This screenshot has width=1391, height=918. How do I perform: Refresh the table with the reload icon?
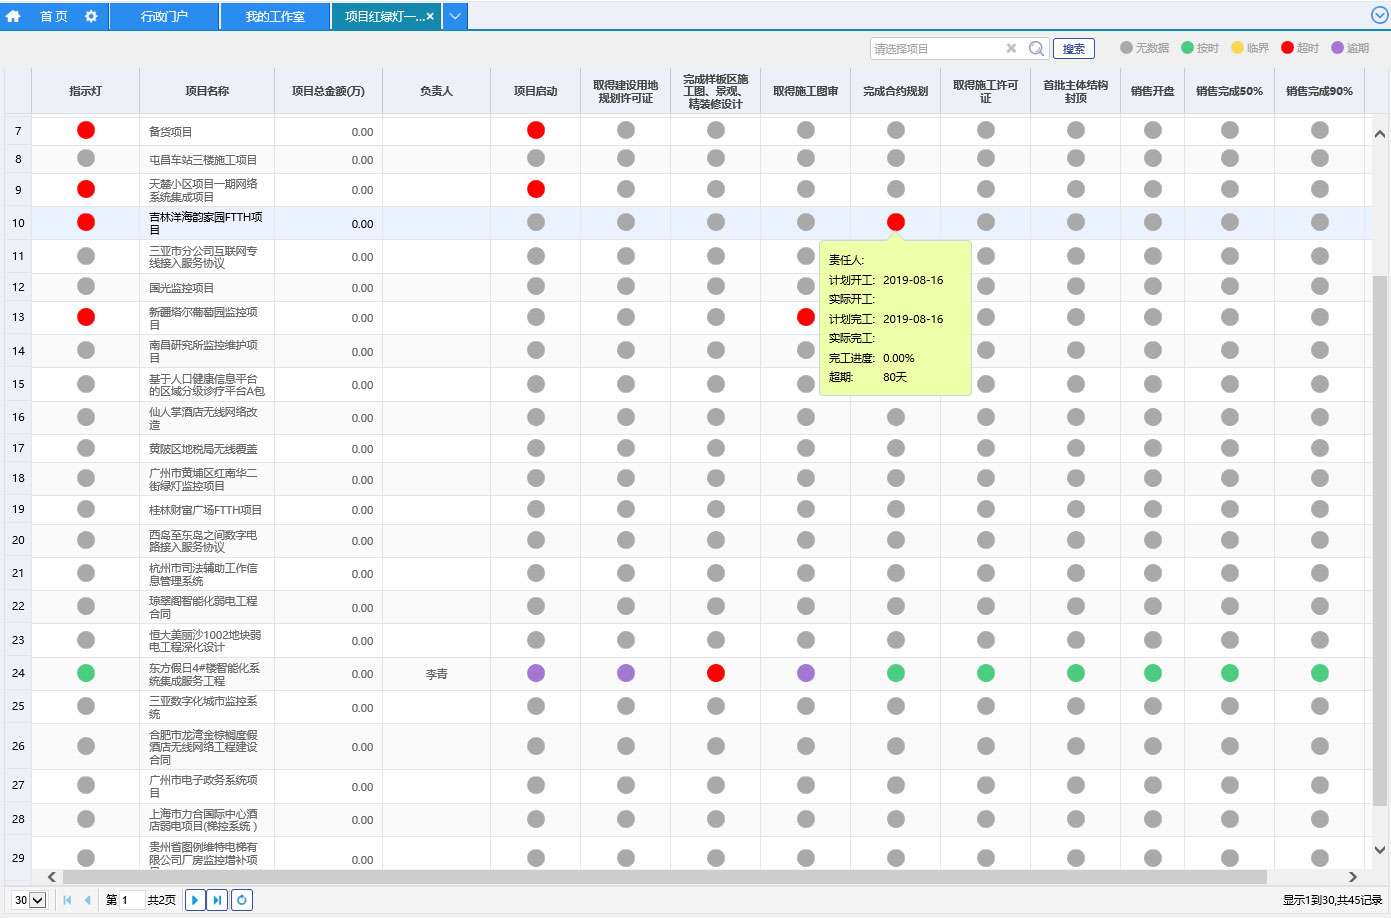(242, 900)
